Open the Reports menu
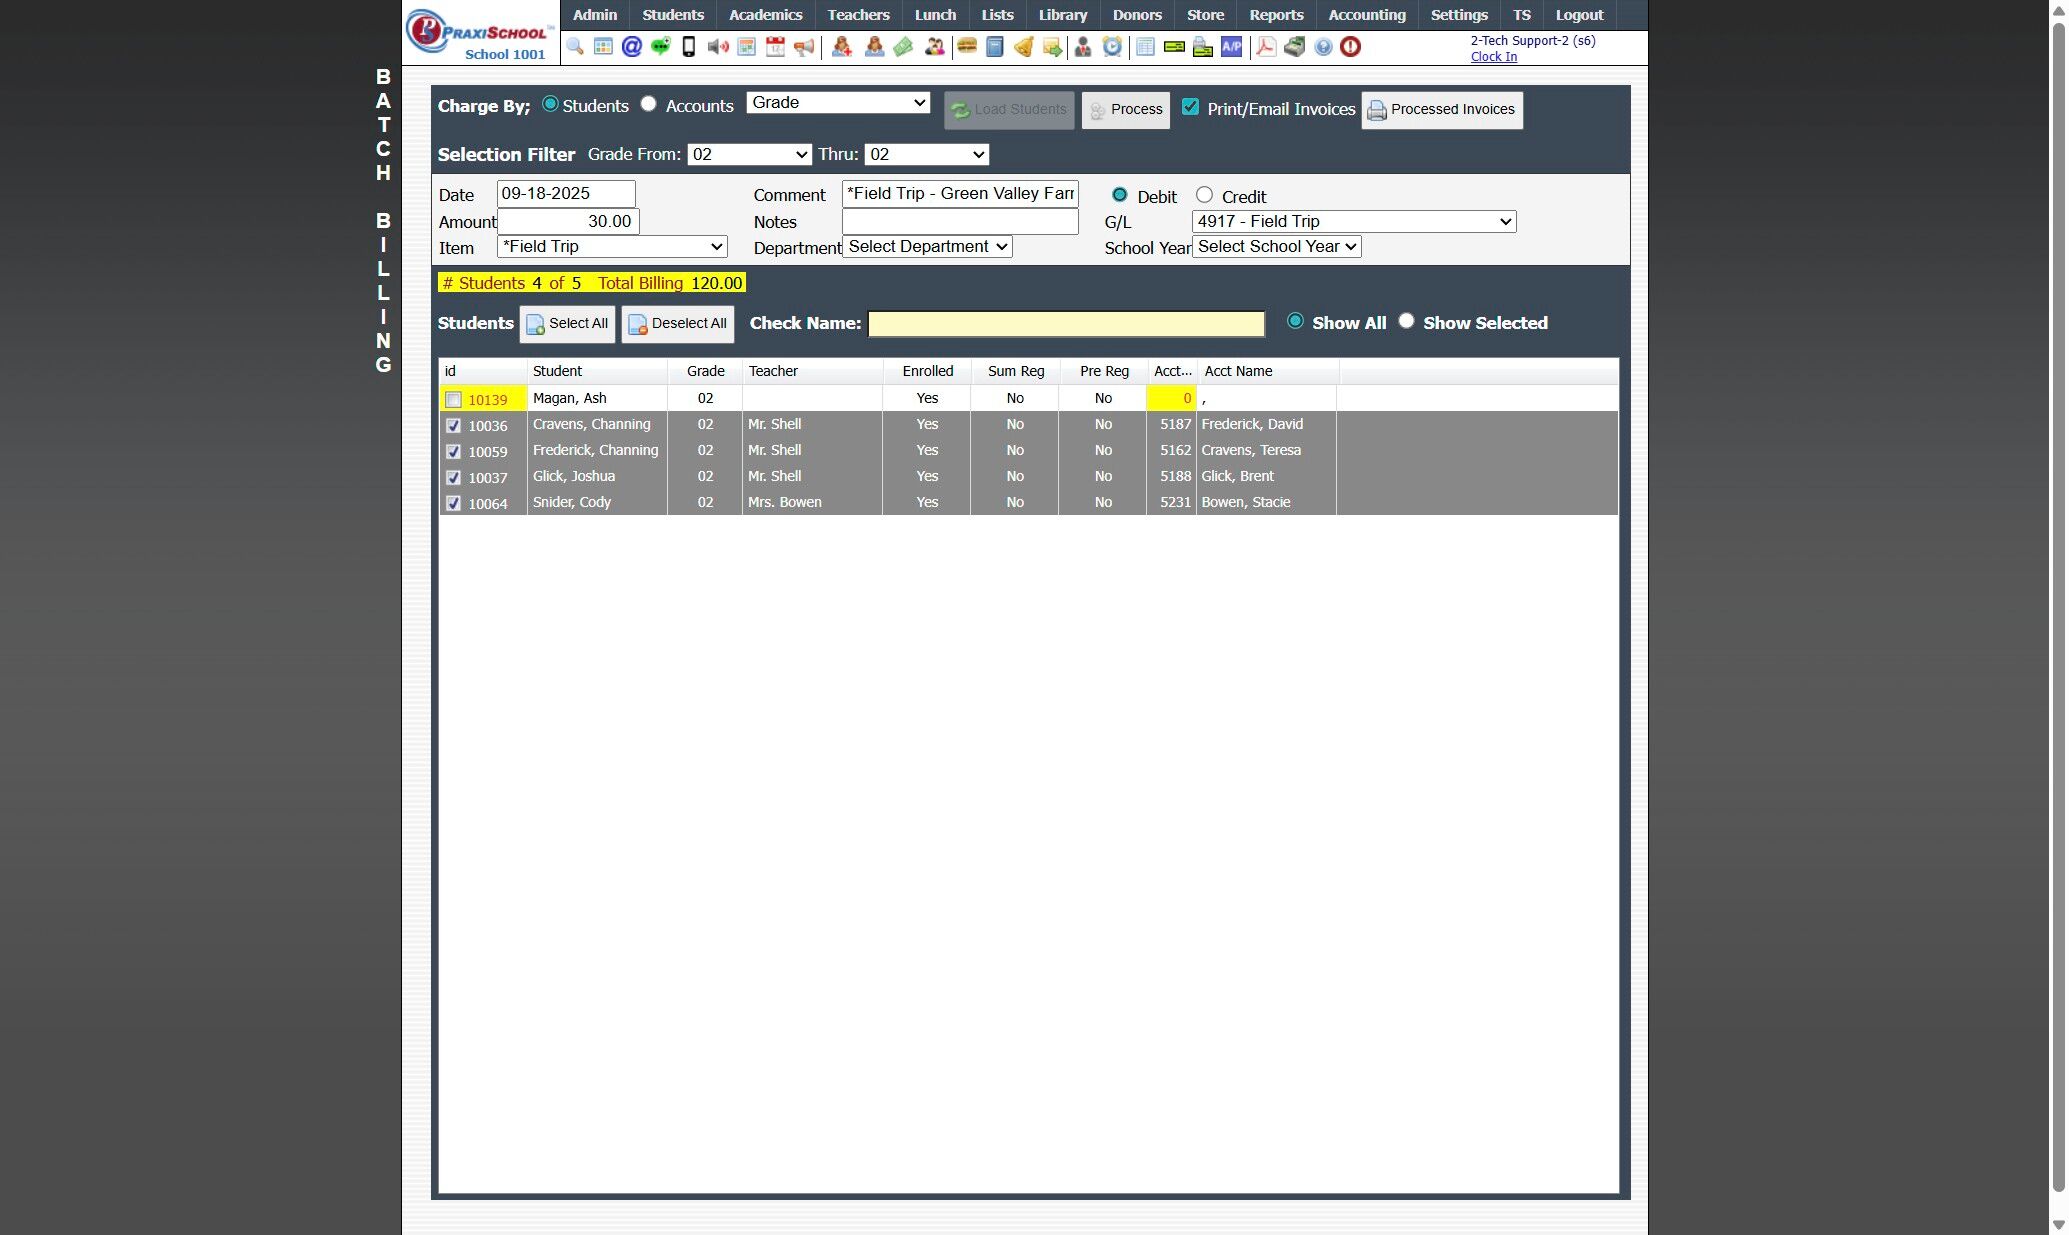 [1275, 15]
